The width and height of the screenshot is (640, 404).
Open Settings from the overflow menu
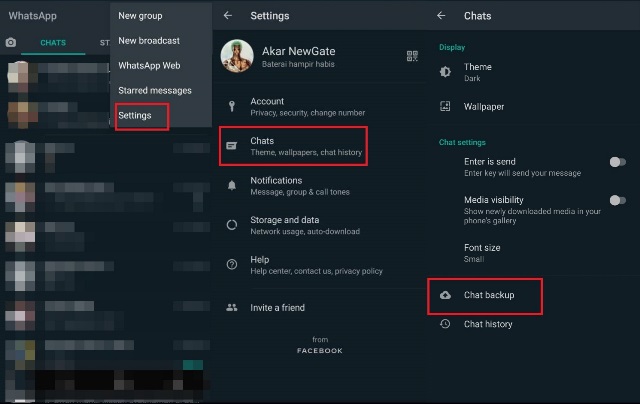(x=135, y=115)
